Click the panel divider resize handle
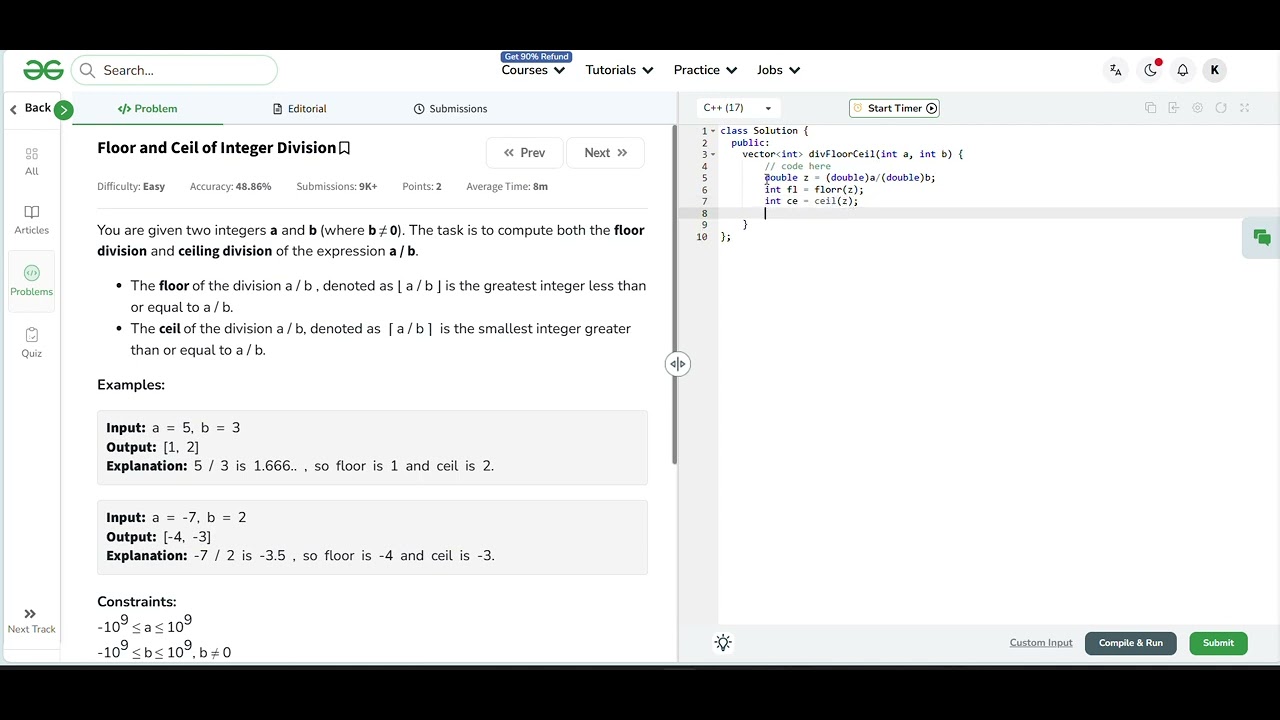 678,364
